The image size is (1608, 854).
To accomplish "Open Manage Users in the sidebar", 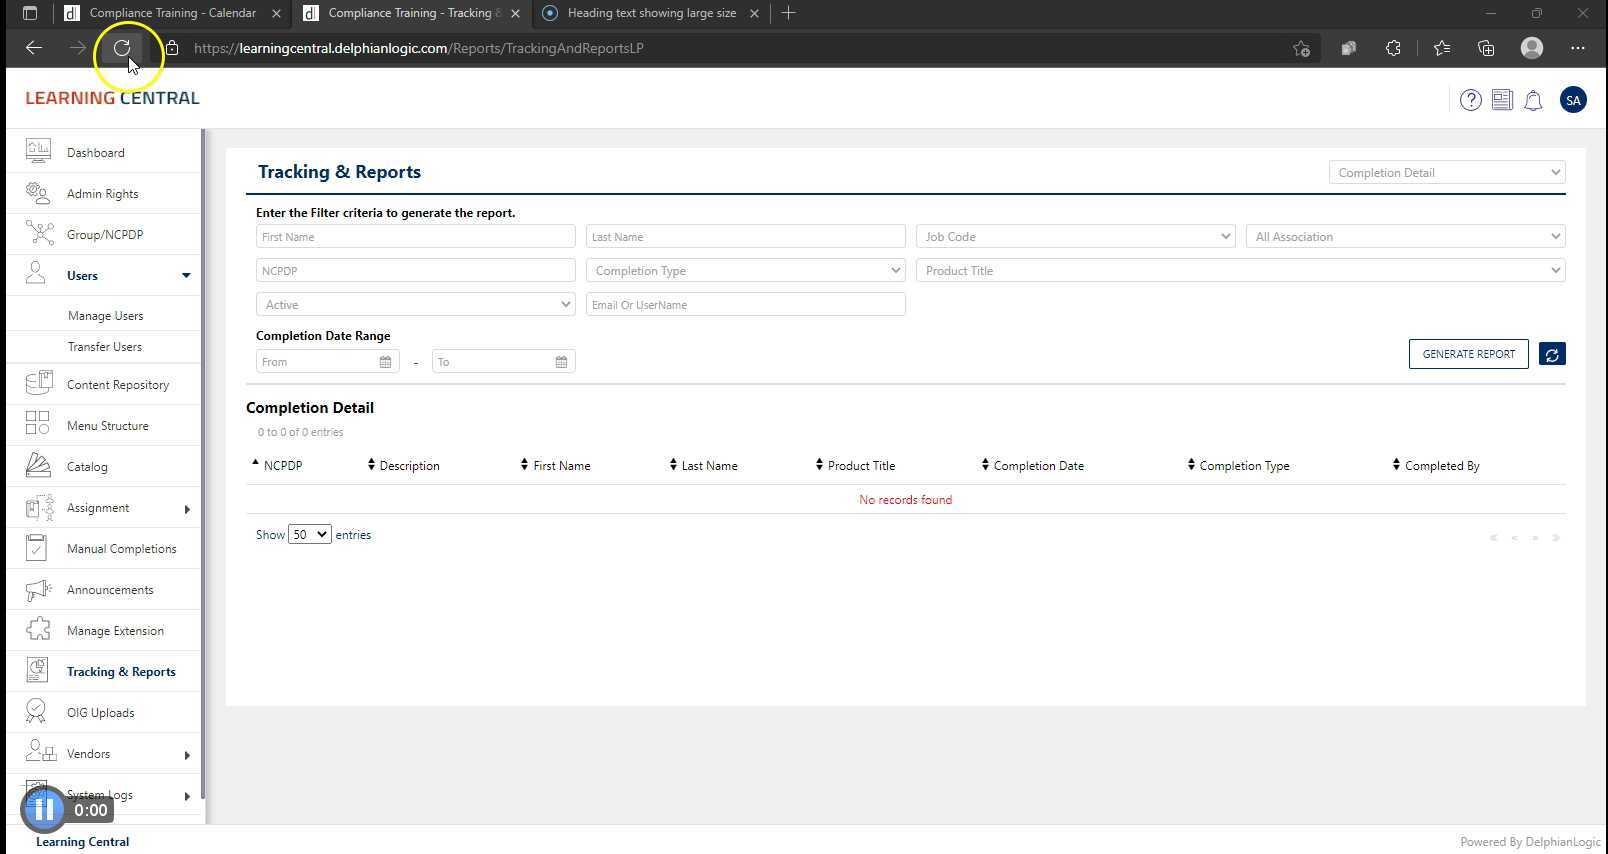I will [105, 316].
